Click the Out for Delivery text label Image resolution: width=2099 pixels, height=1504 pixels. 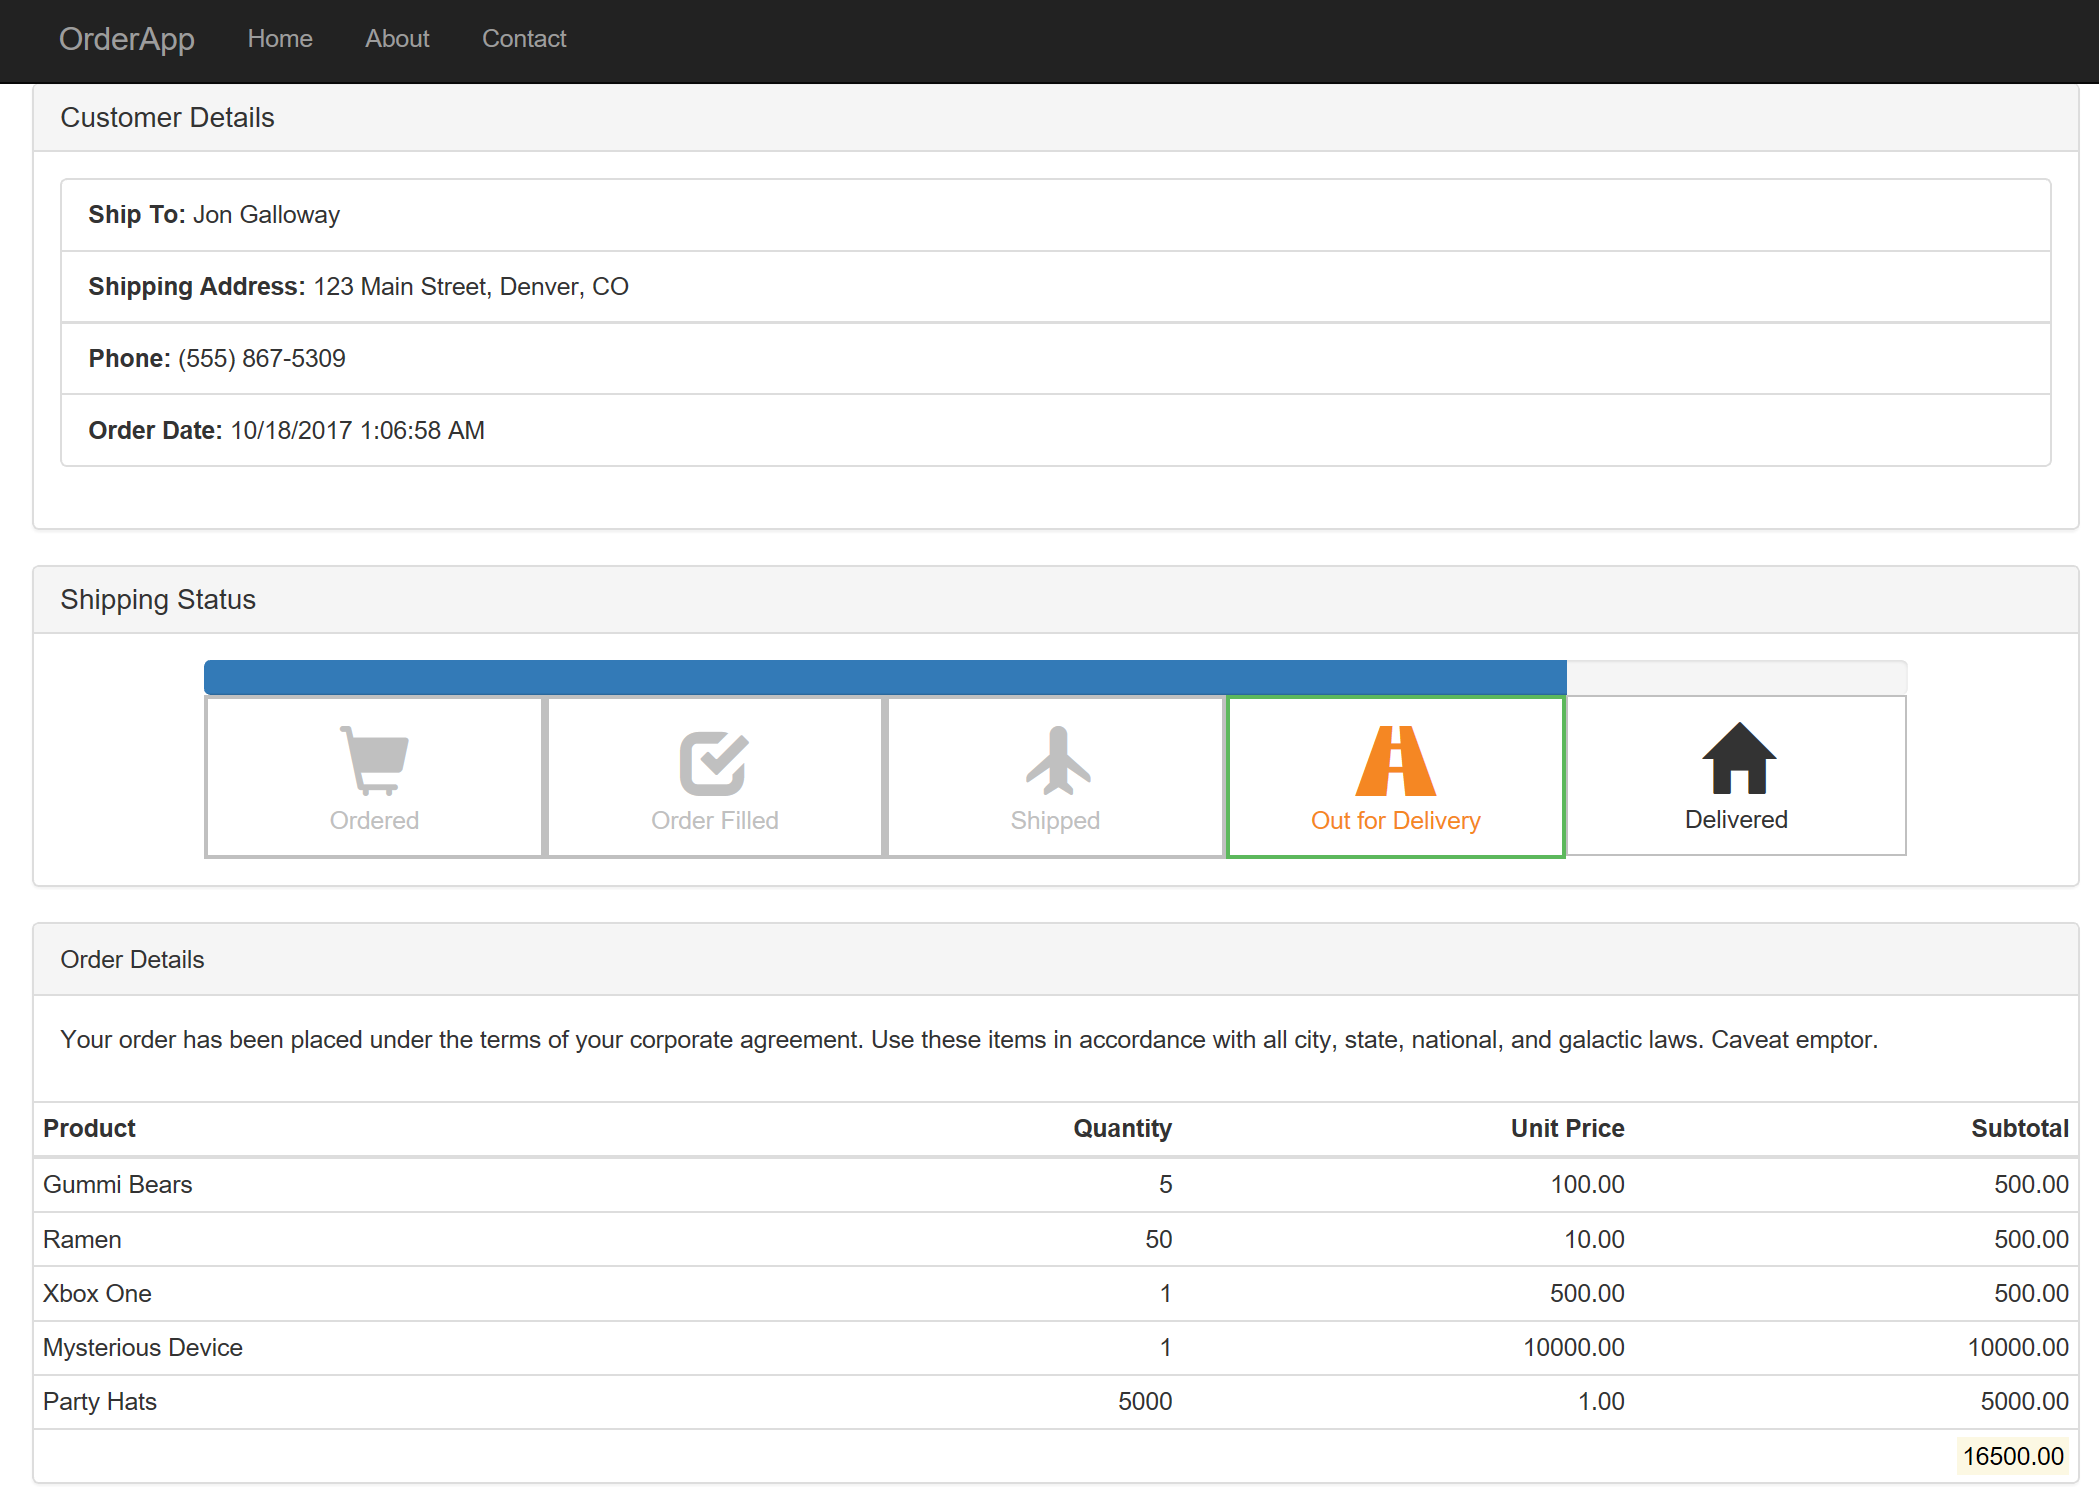(1395, 820)
